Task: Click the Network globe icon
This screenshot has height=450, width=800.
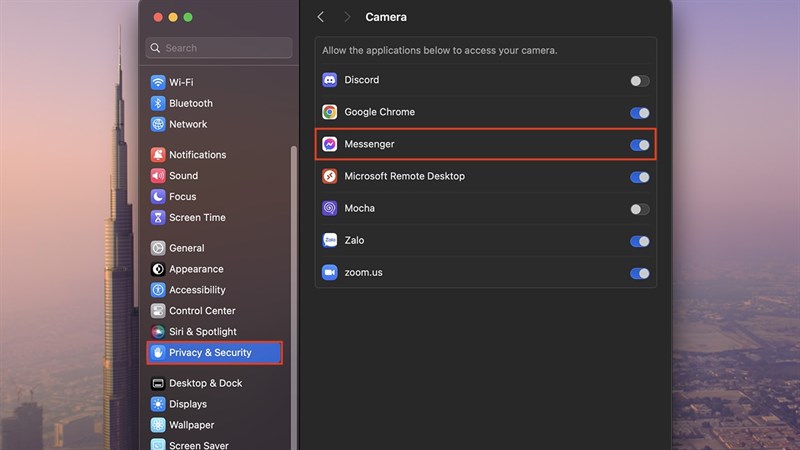Action: point(158,124)
